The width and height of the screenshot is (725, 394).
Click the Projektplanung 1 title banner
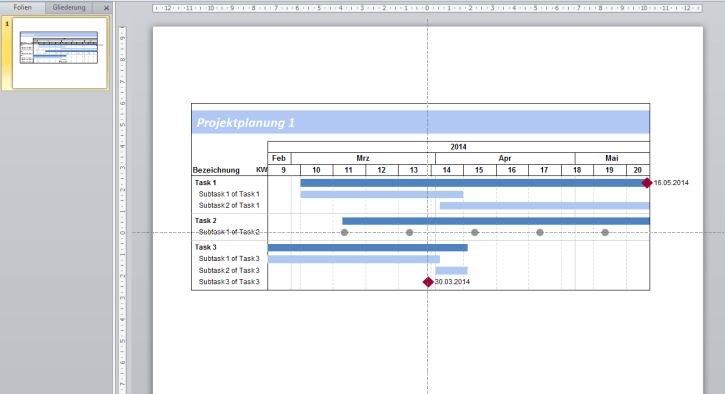[x=420, y=123]
